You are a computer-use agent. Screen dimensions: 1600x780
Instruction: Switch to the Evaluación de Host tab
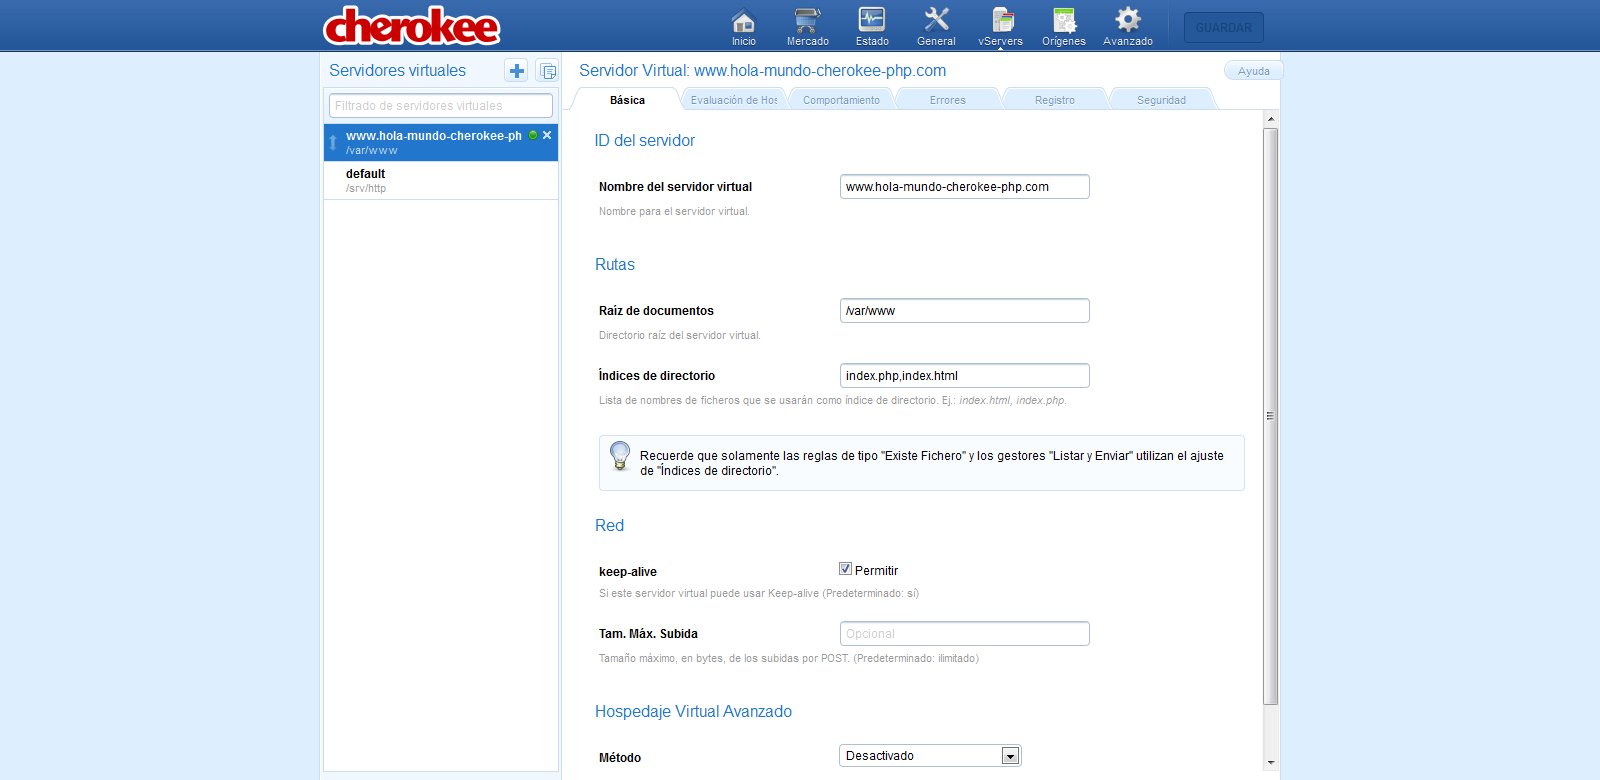pyautogui.click(x=734, y=100)
